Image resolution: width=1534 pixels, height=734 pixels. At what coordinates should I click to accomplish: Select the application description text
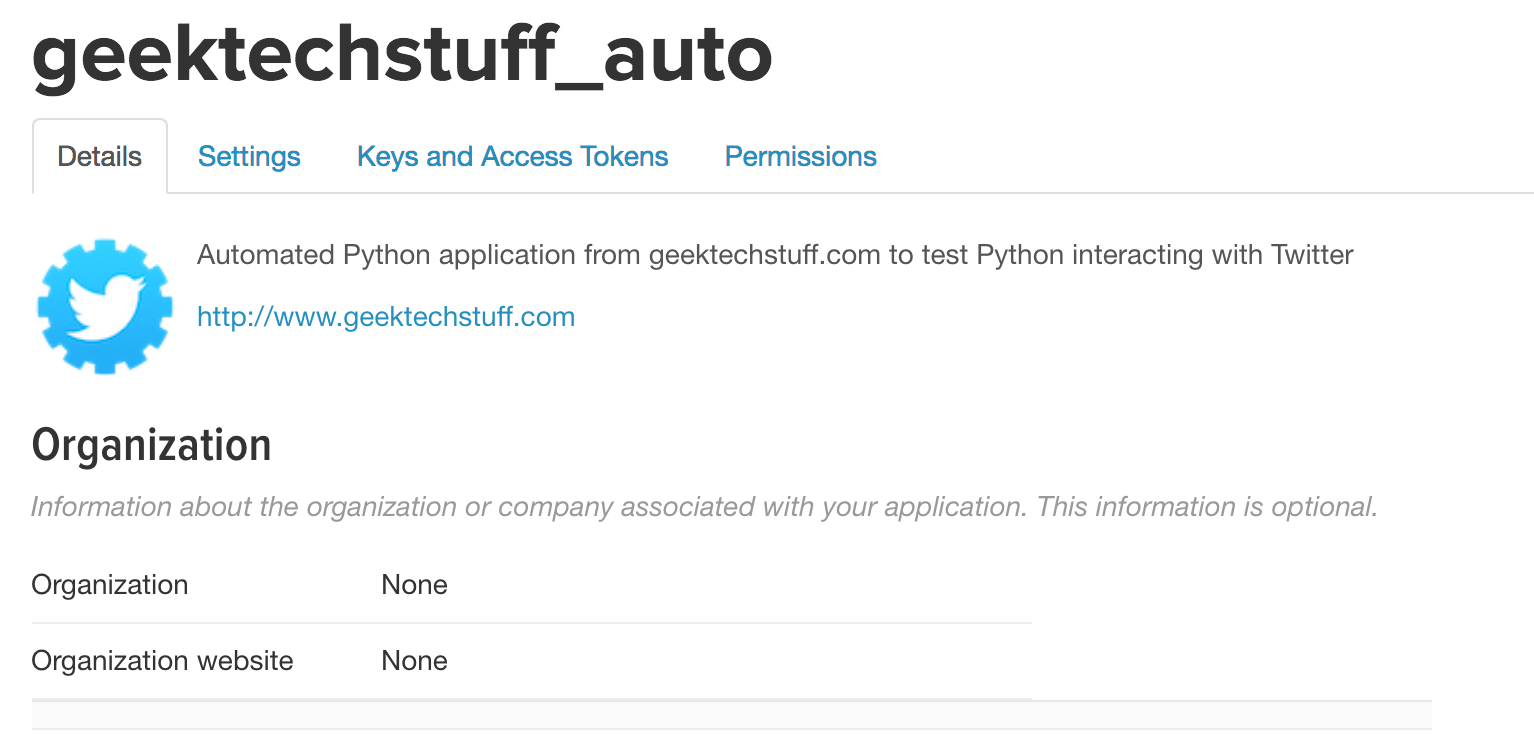(774, 255)
